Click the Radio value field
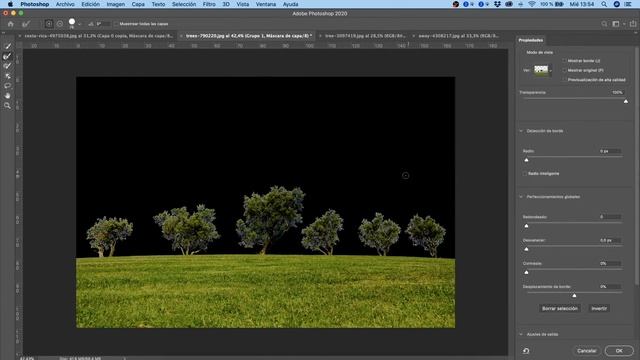The image size is (640, 360). (x=610, y=151)
